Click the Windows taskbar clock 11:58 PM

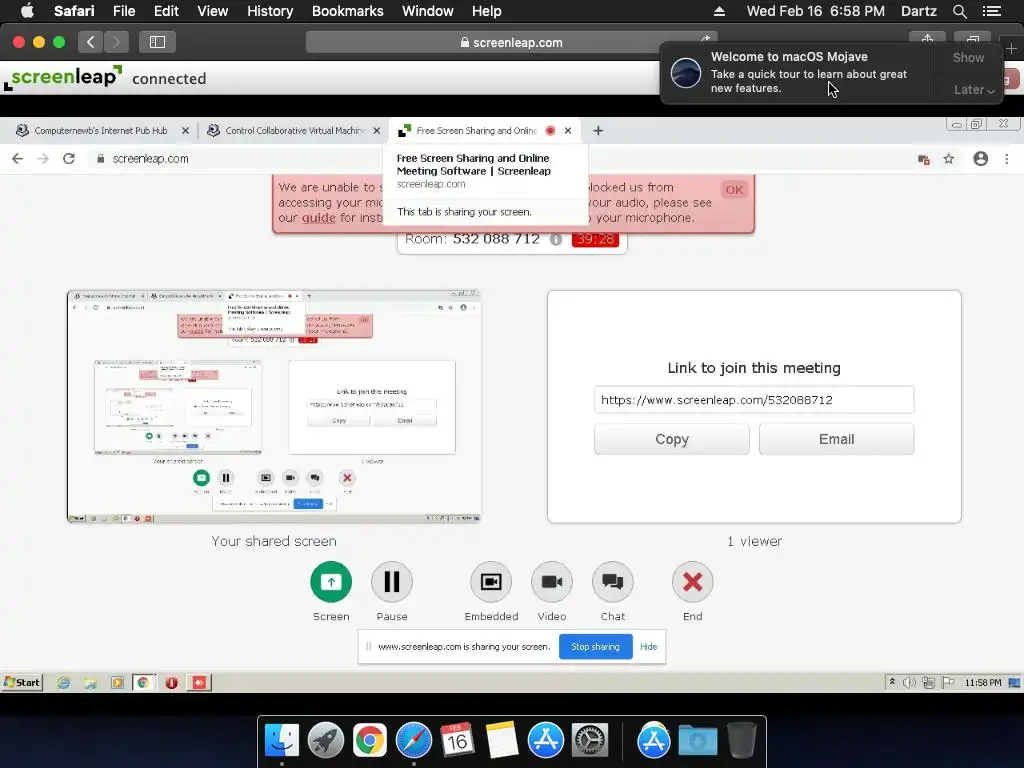(x=982, y=682)
